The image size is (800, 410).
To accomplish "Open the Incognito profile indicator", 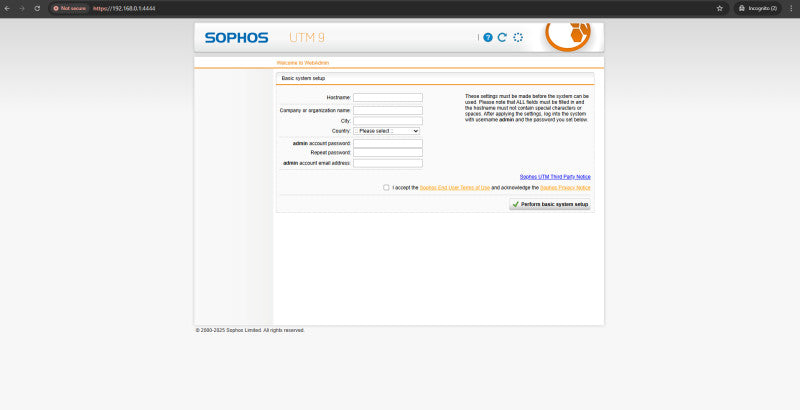I will (x=758, y=8).
